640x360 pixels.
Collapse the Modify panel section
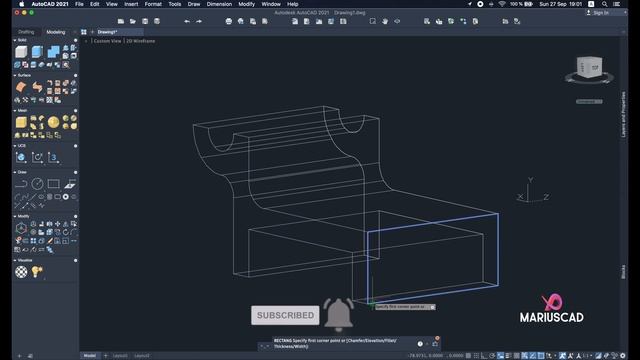coord(15,216)
